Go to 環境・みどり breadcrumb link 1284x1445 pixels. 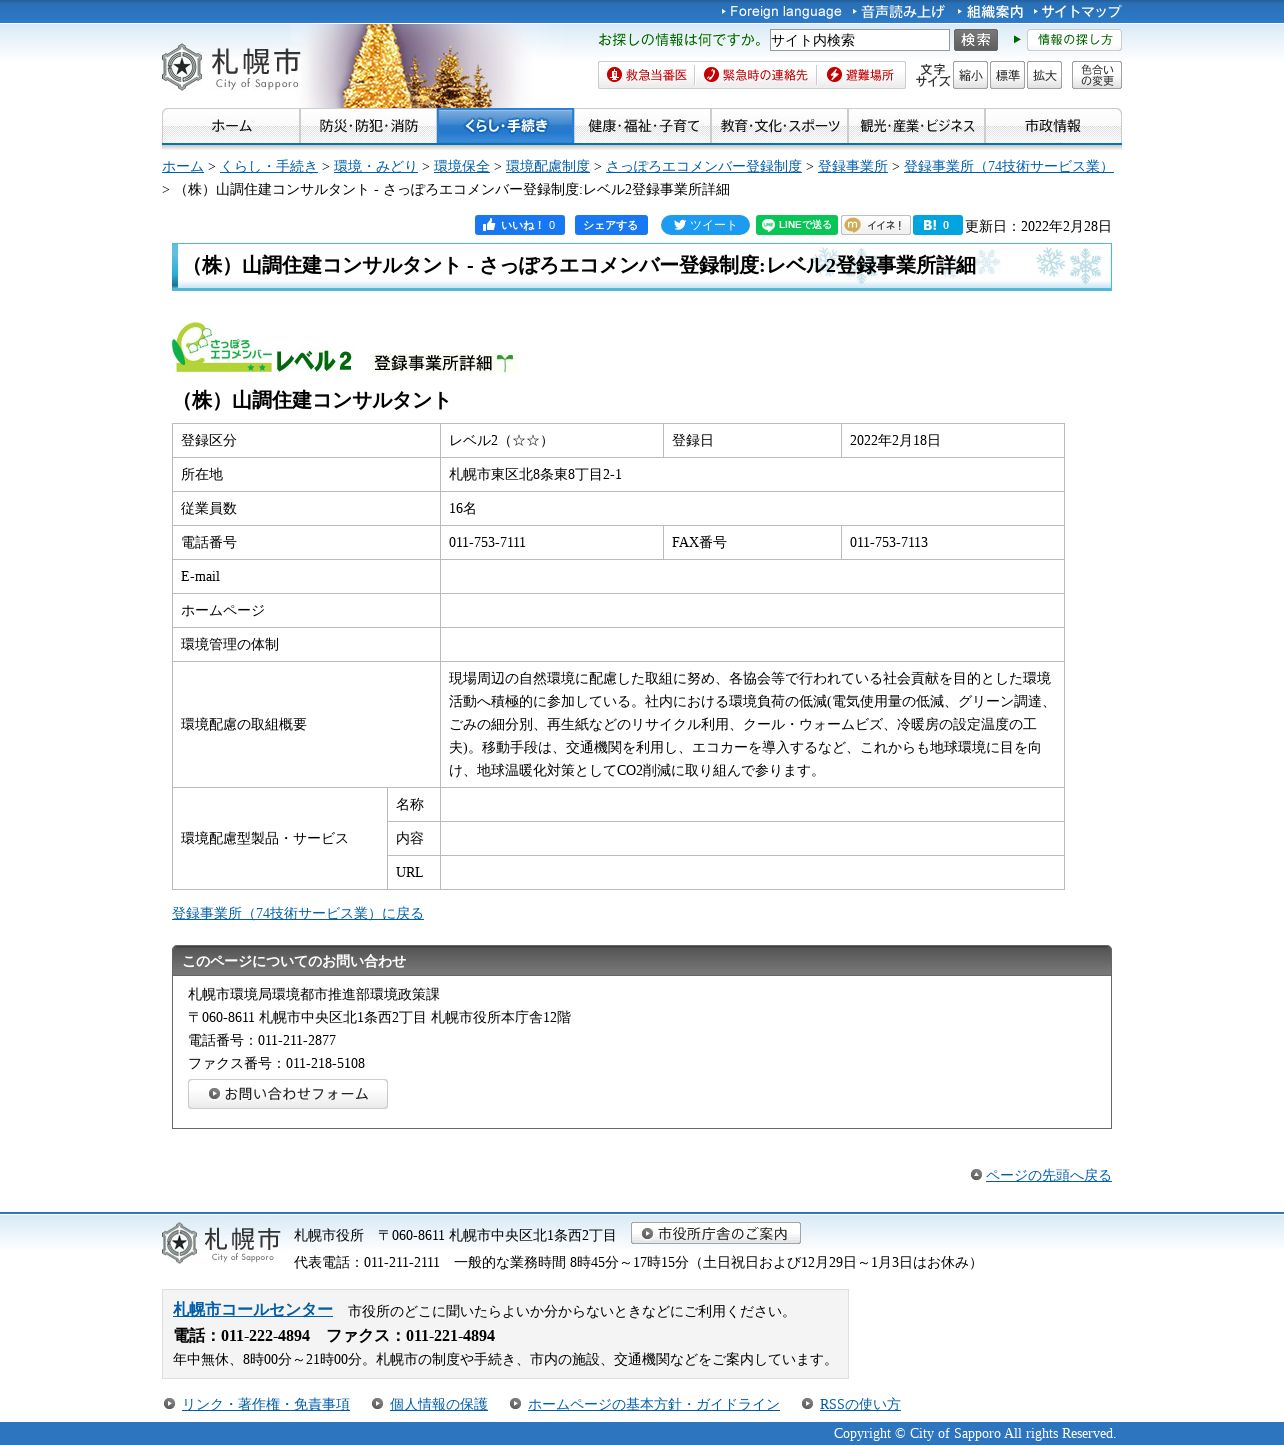click(x=376, y=166)
